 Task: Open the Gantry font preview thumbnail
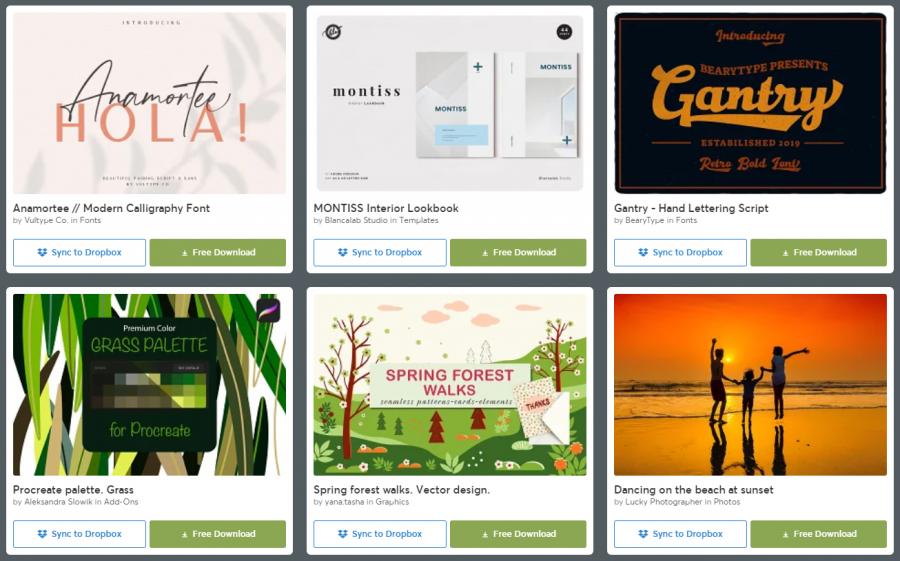pos(750,103)
